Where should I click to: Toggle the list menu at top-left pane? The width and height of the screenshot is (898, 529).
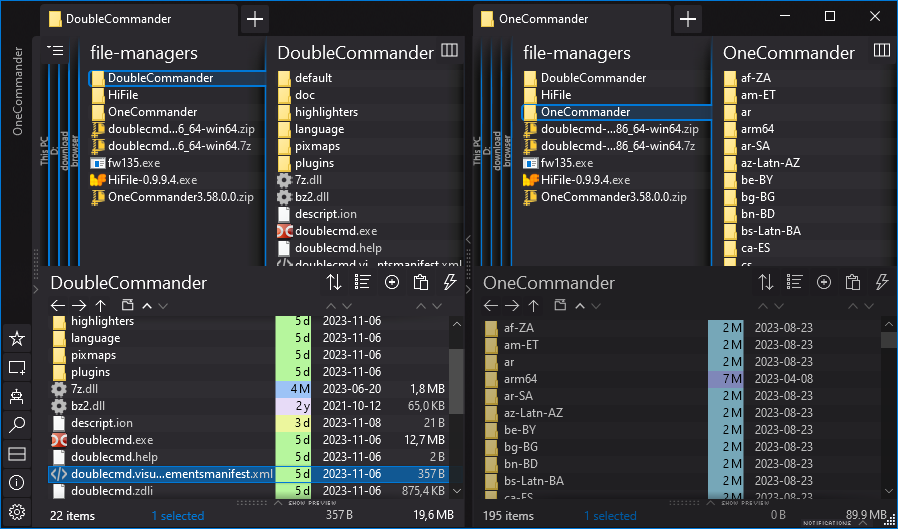tap(55, 50)
